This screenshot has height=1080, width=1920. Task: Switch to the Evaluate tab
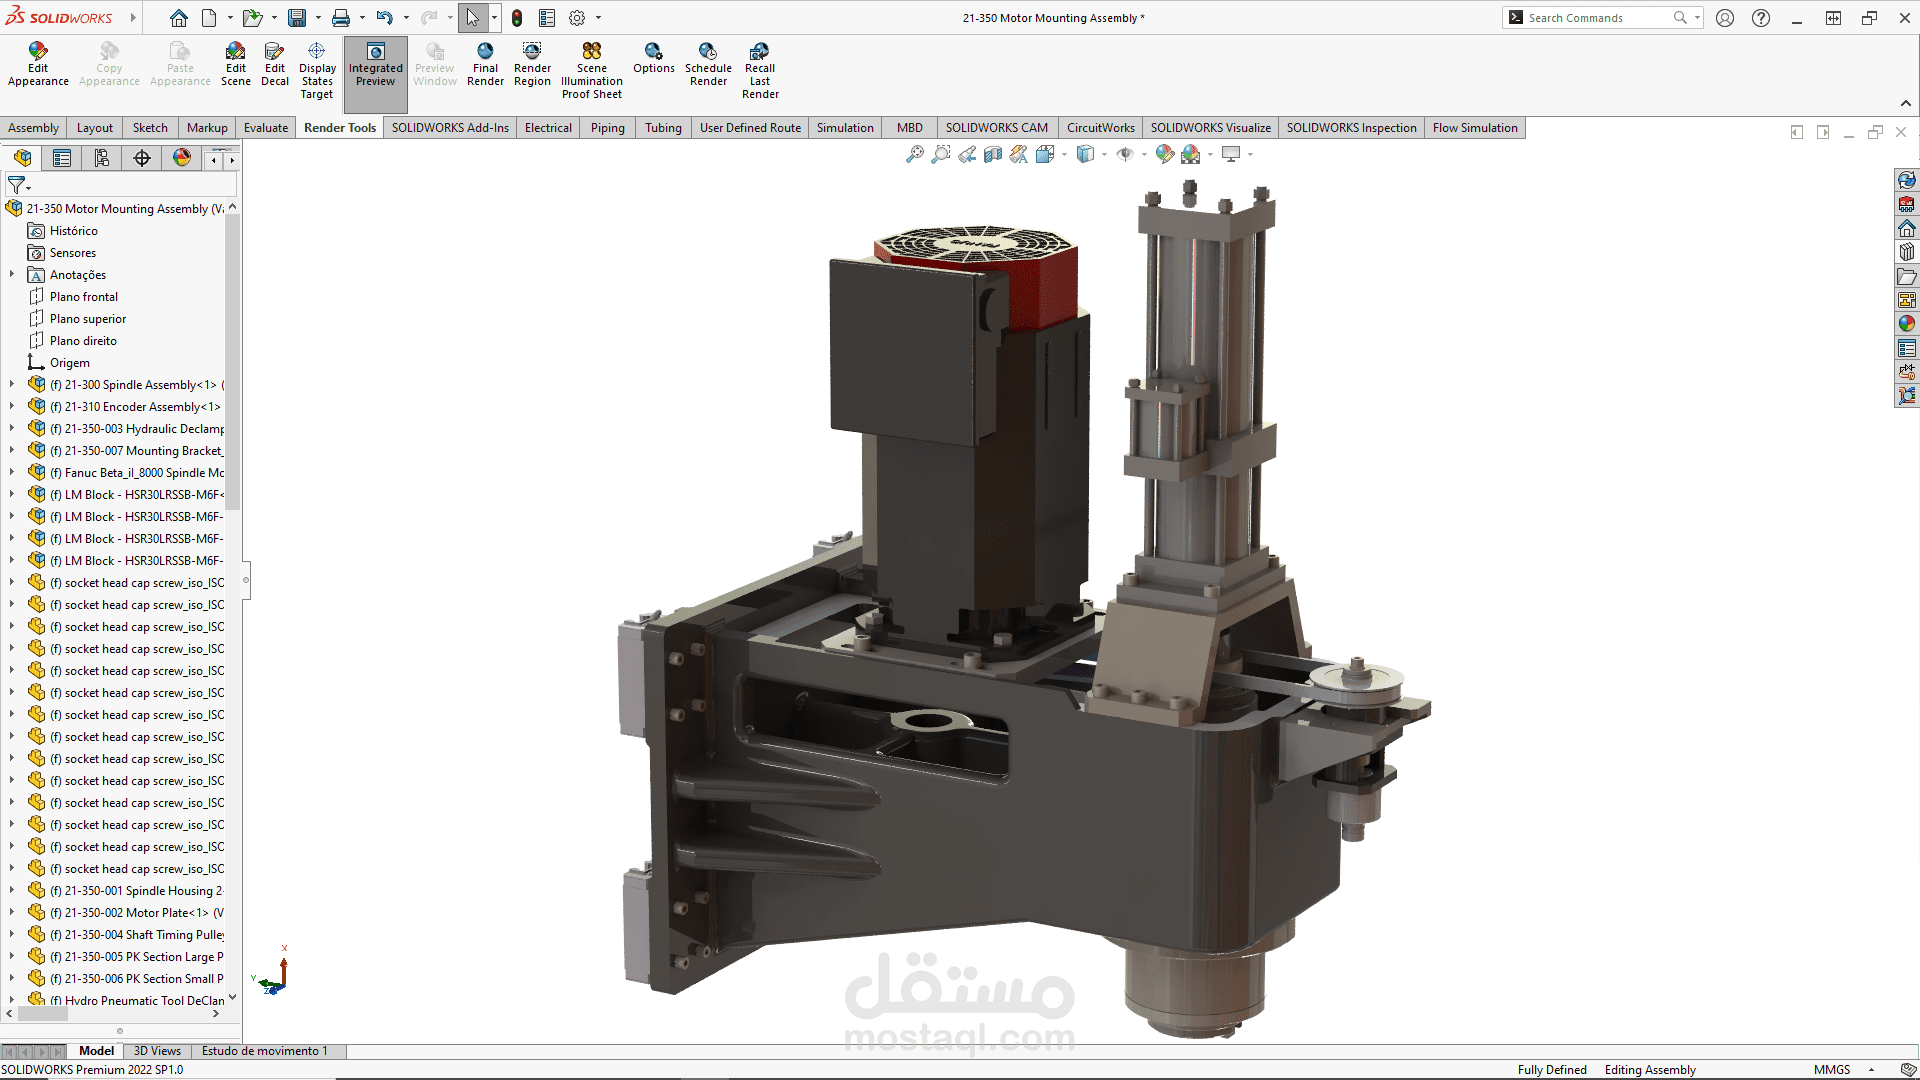(265, 128)
